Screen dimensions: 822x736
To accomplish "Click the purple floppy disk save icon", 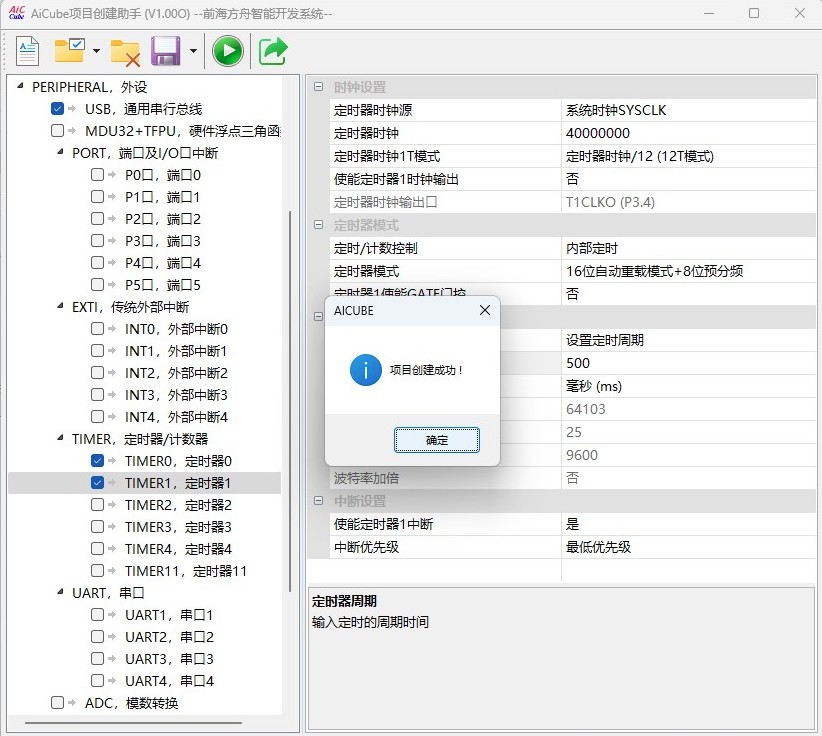I will [165, 51].
